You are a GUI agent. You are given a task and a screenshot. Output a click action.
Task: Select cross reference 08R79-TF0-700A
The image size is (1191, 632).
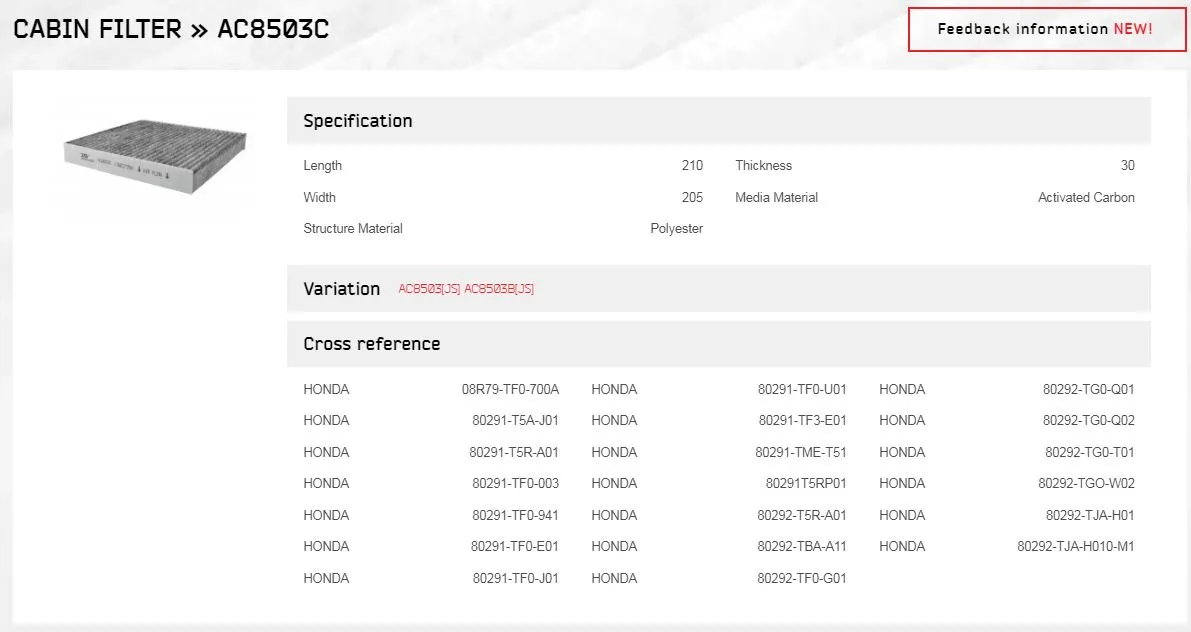coord(510,389)
